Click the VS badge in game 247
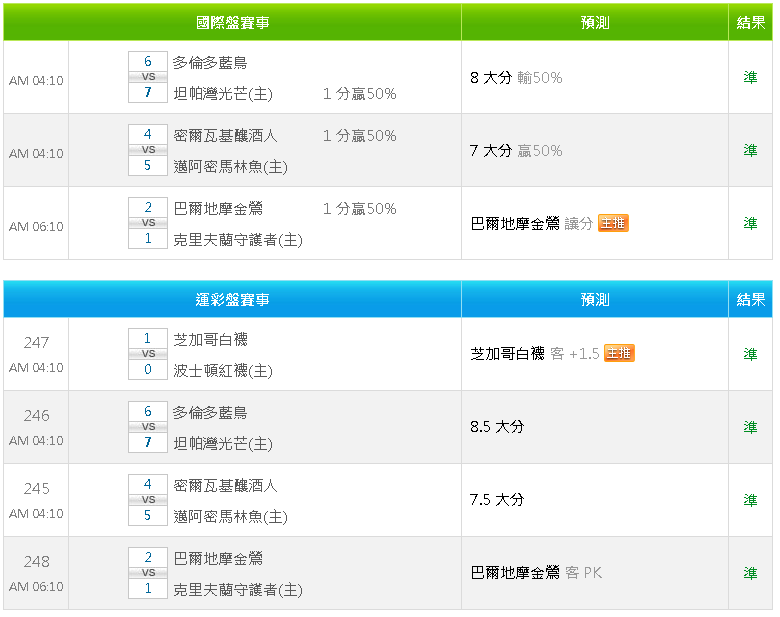This screenshot has height=617, width=780. pos(148,353)
